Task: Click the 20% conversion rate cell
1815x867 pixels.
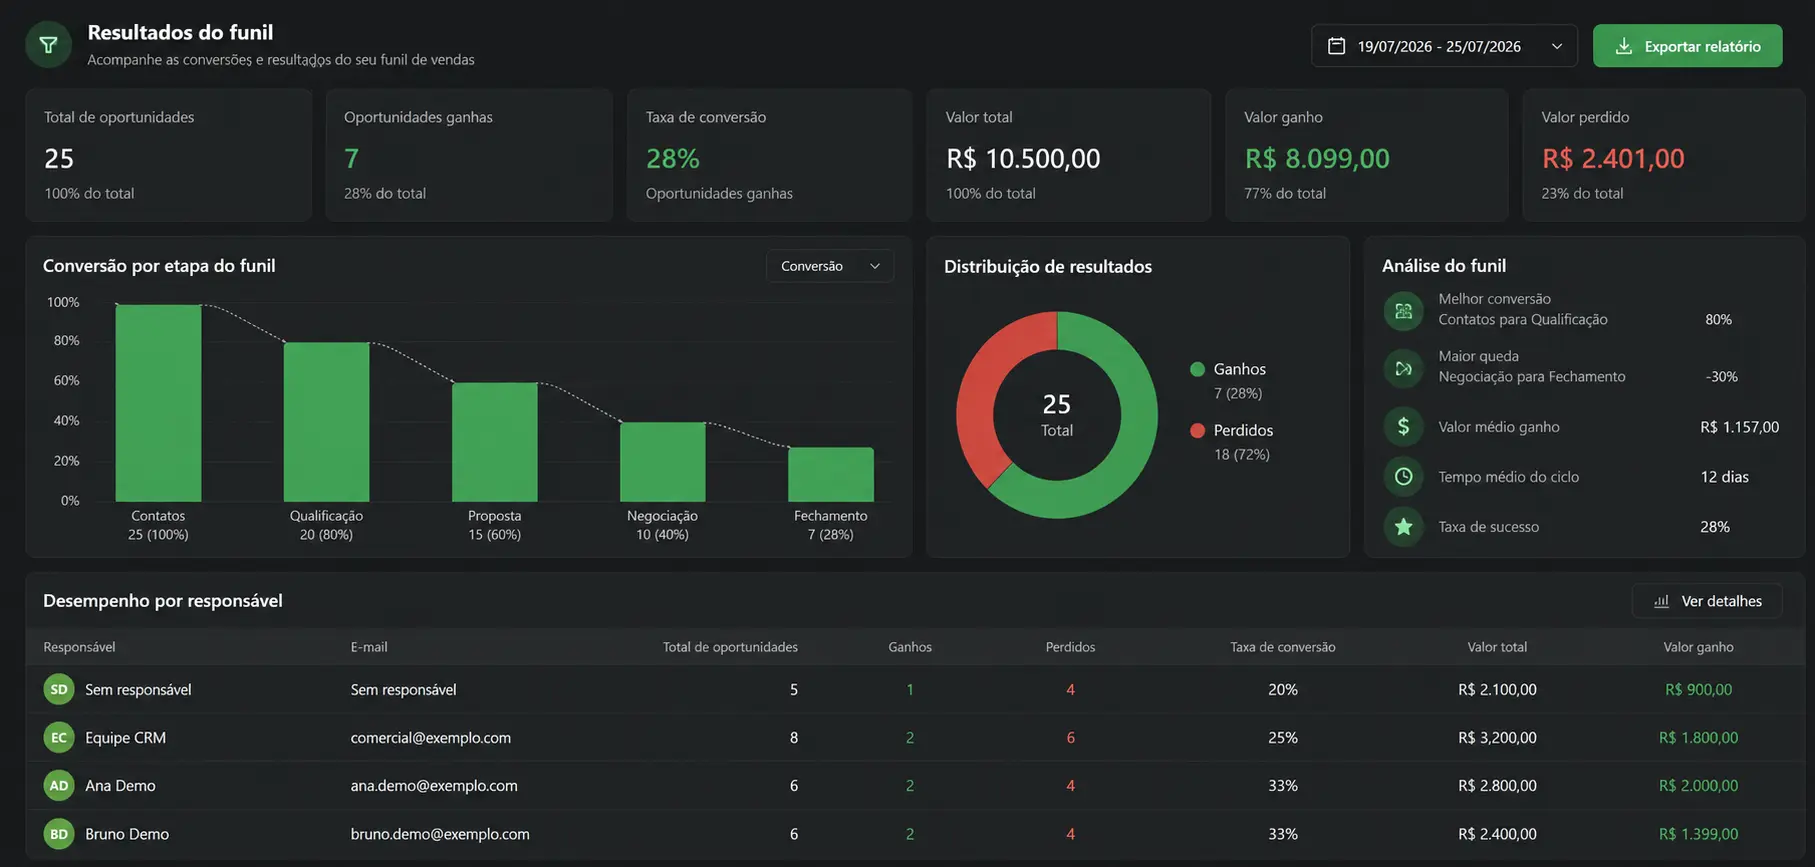Action: click(x=1283, y=689)
